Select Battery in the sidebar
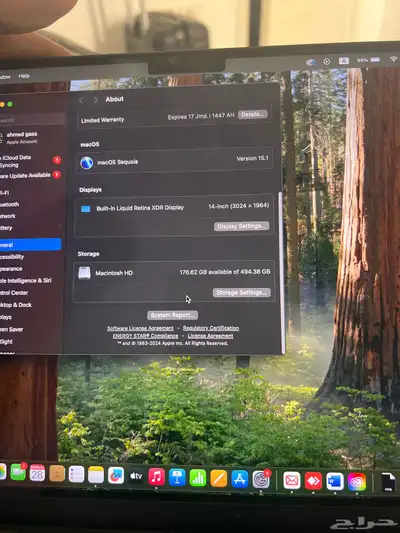The width and height of the screenshot is (400, 533). pyautogui.click(x=6, y=227)
